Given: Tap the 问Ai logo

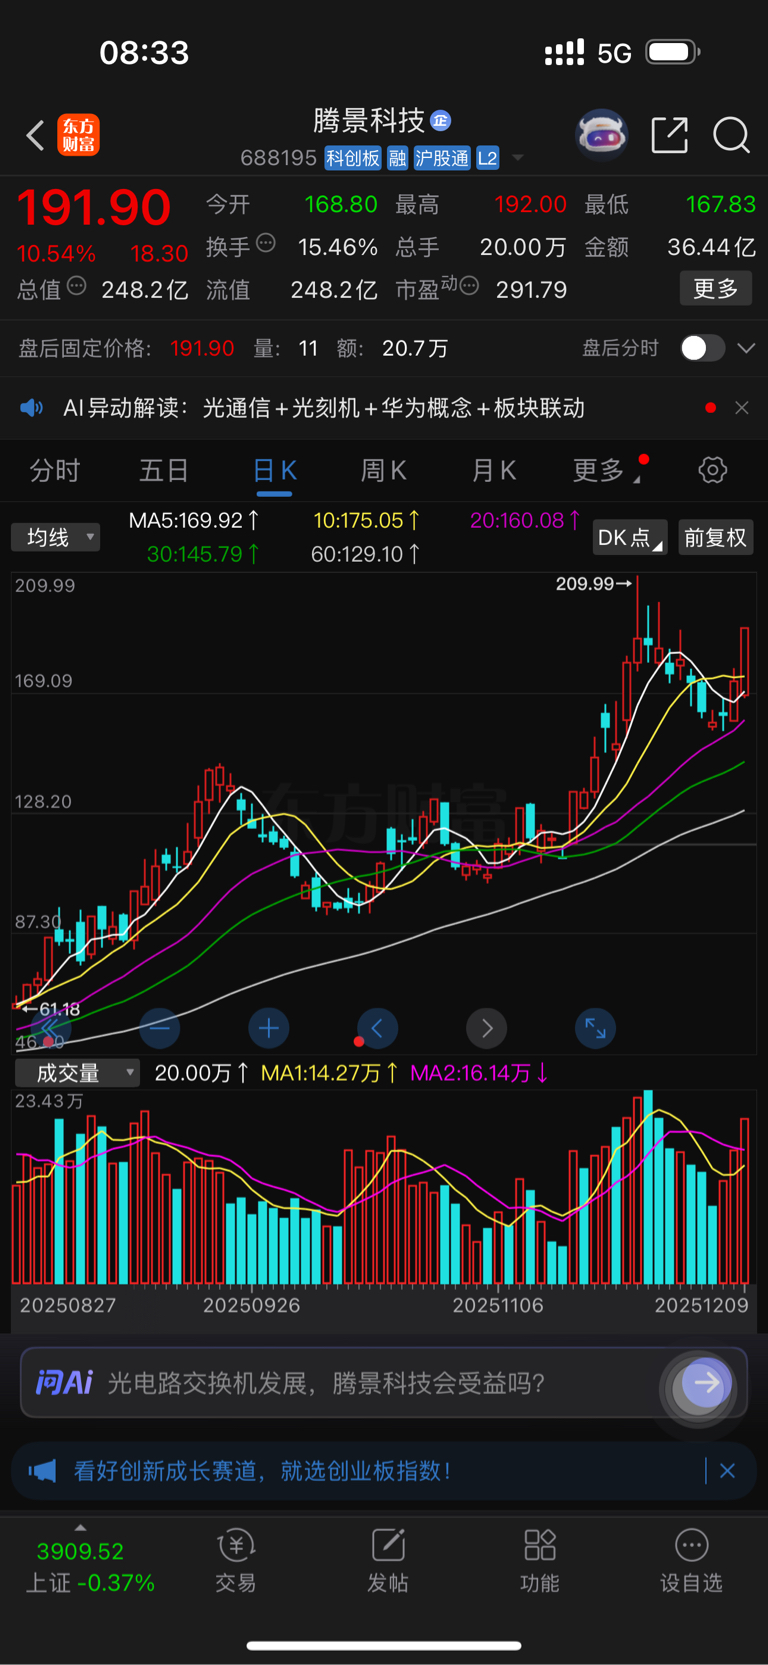Looking at the screenshot, I should (64, 1383).
